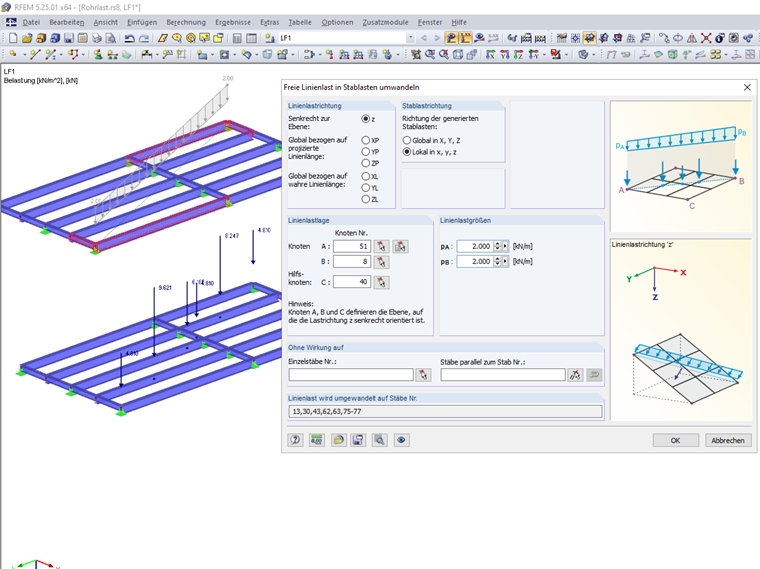This screenshot has width=760, height=569.
Task: Click the Abbrechen button
Action: [728, 440]
